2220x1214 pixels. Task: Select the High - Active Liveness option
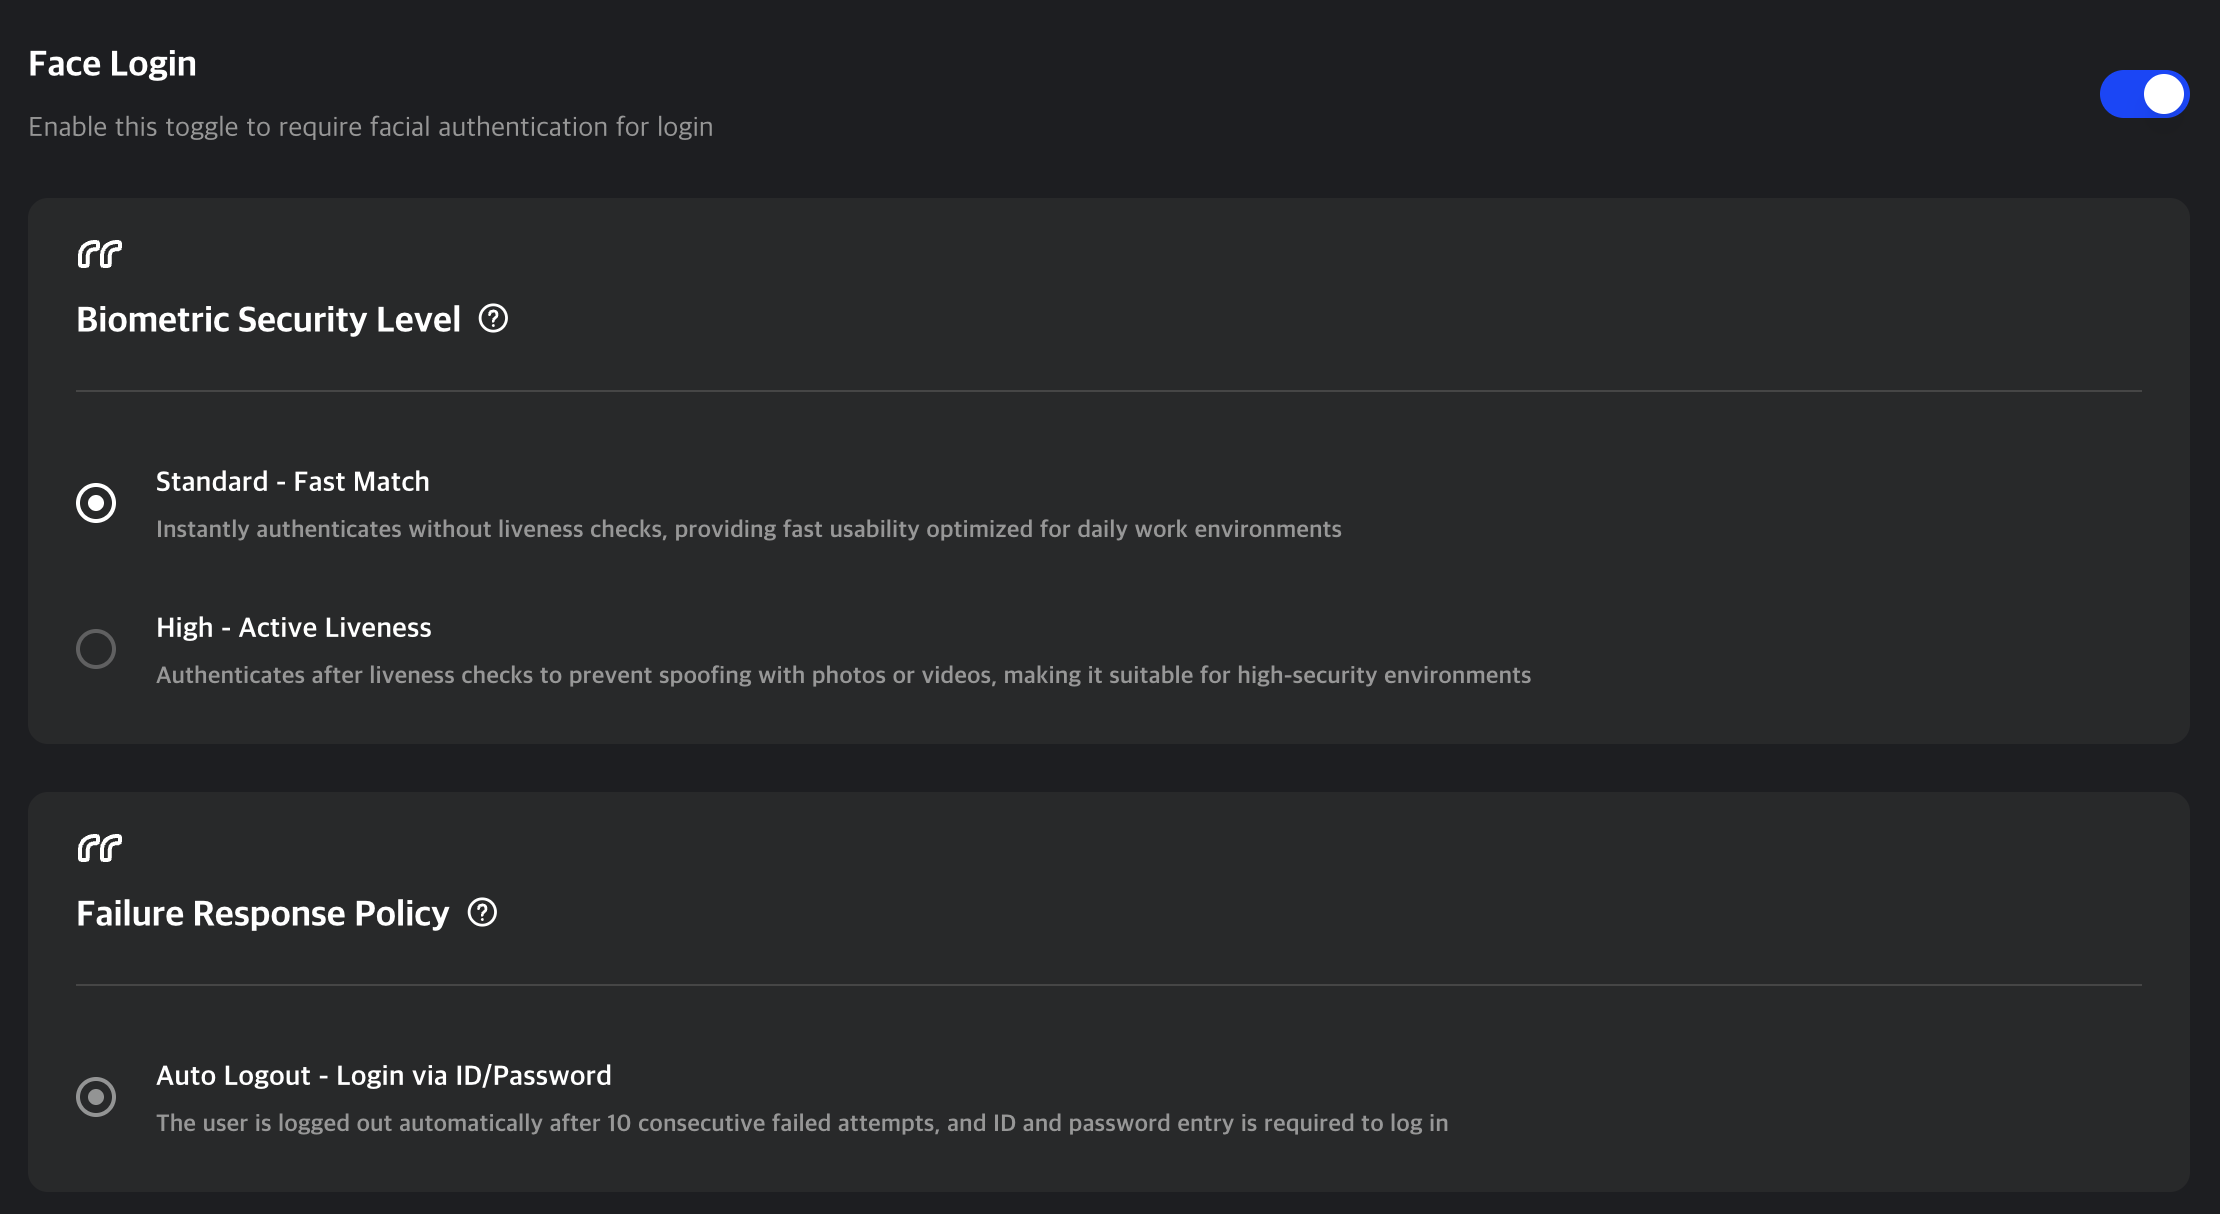96,649
